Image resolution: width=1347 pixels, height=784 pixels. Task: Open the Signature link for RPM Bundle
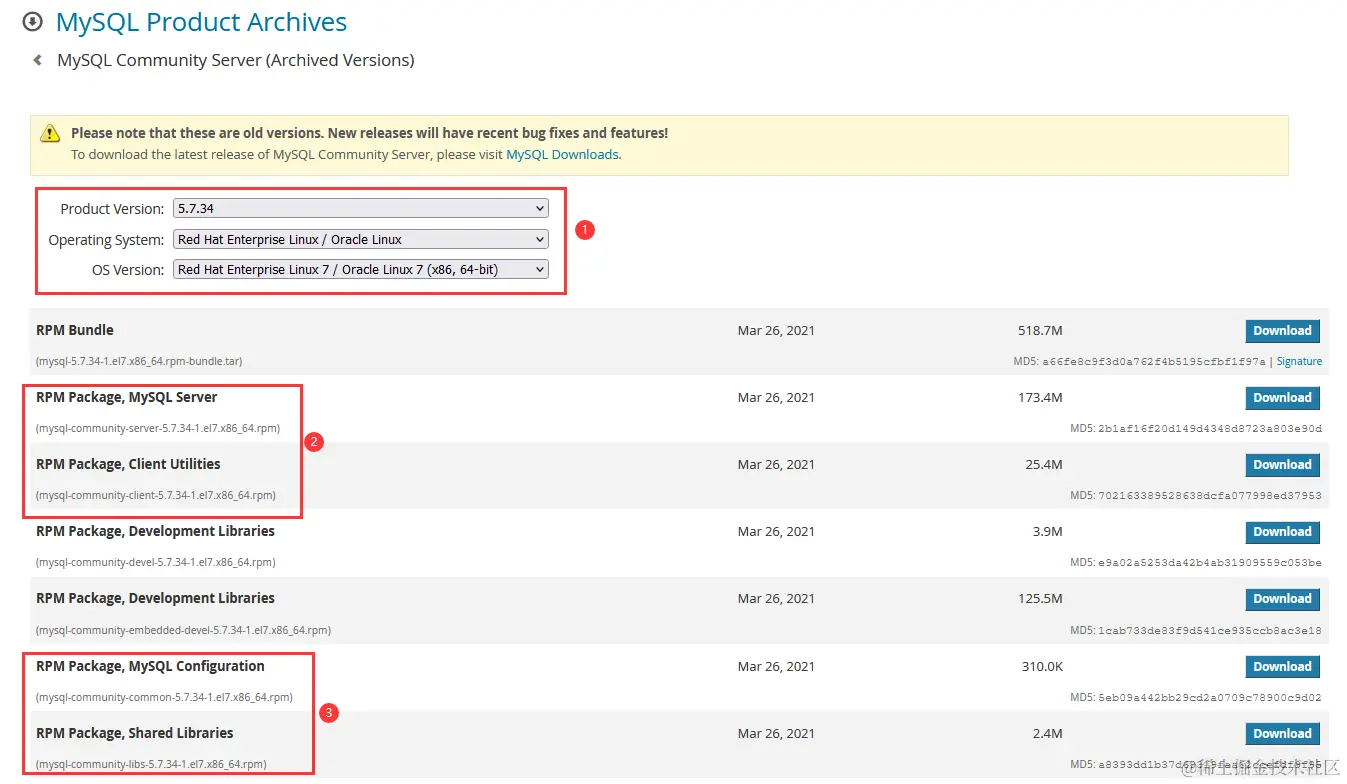1299,361
